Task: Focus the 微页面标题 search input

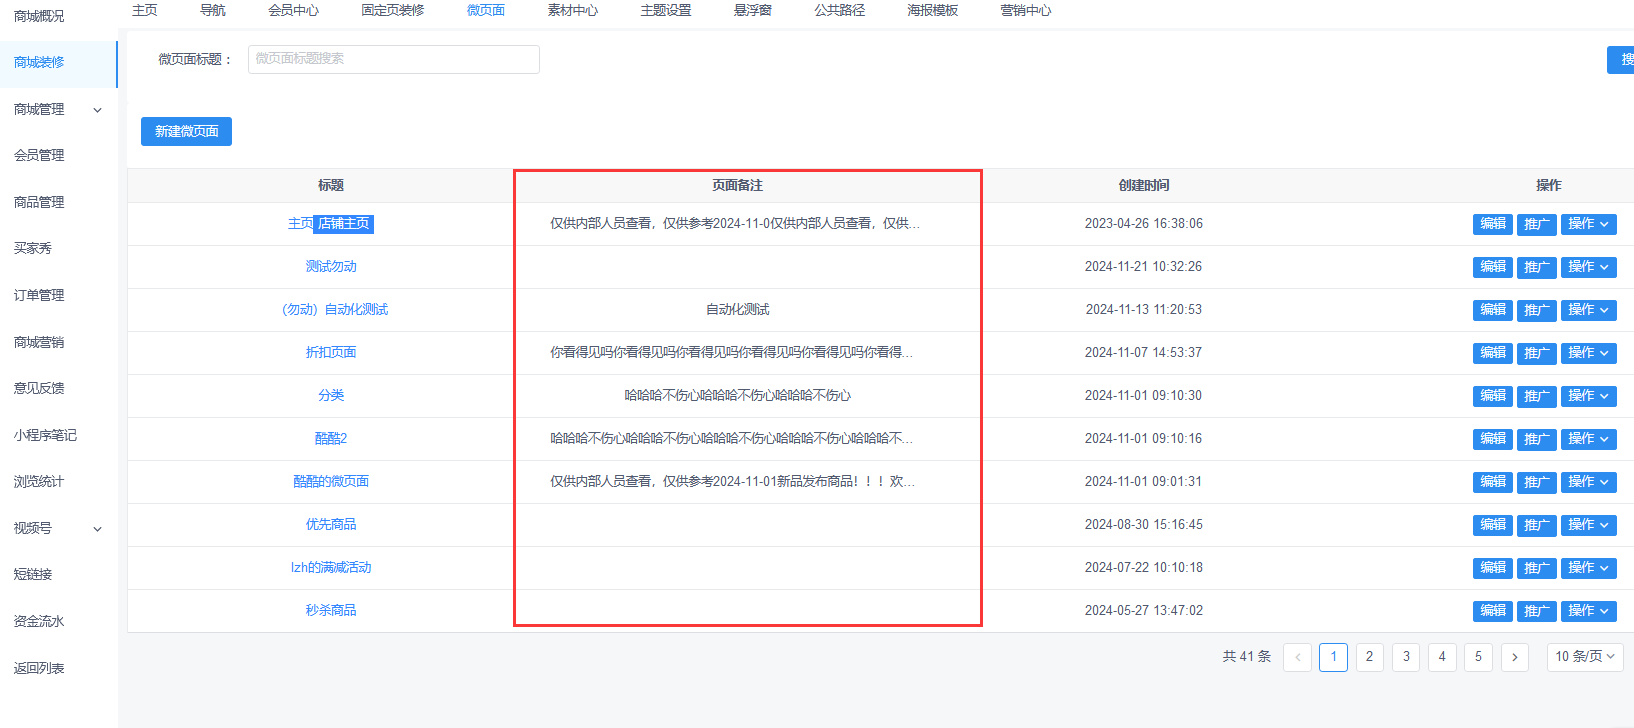Action: click(393, 59)
